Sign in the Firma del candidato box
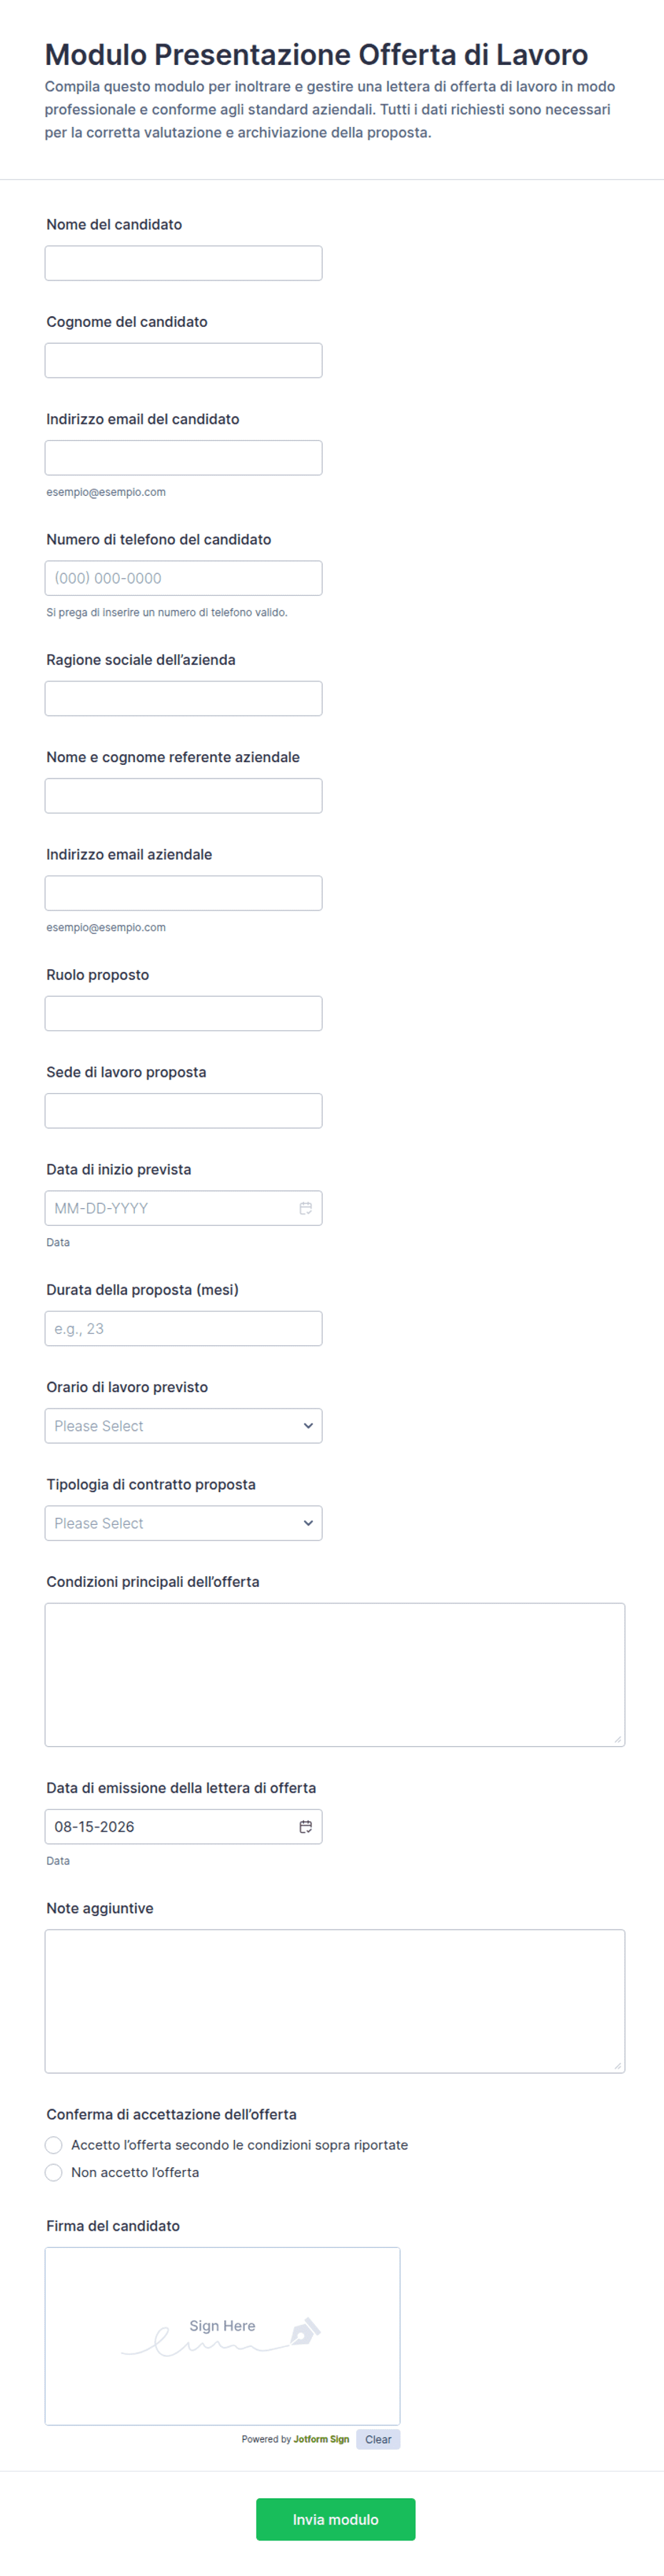Viewport: 664px width, 2576px height. click(222, 2336)
